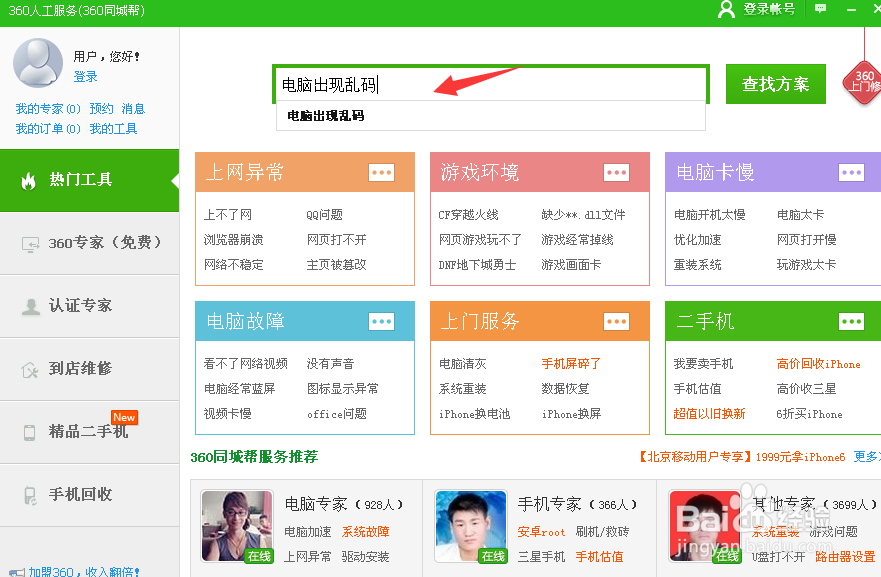
Task: Select 上不了网 problem
Action: [x=228, y=215]
